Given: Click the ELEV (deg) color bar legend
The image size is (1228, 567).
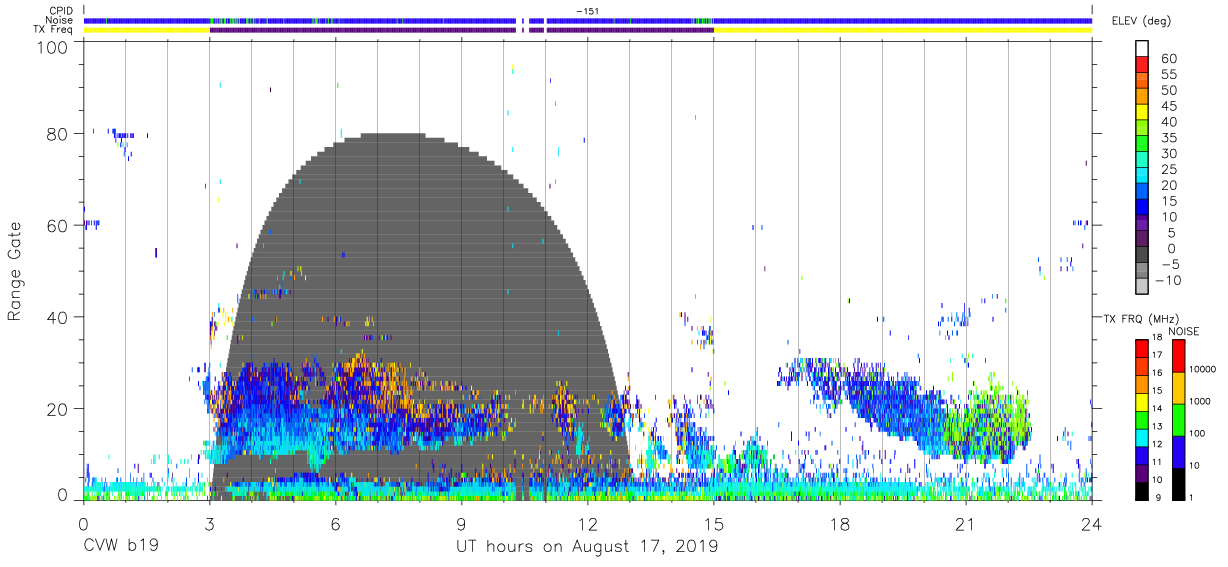Looking at the screenshot, I should 1142,167.
